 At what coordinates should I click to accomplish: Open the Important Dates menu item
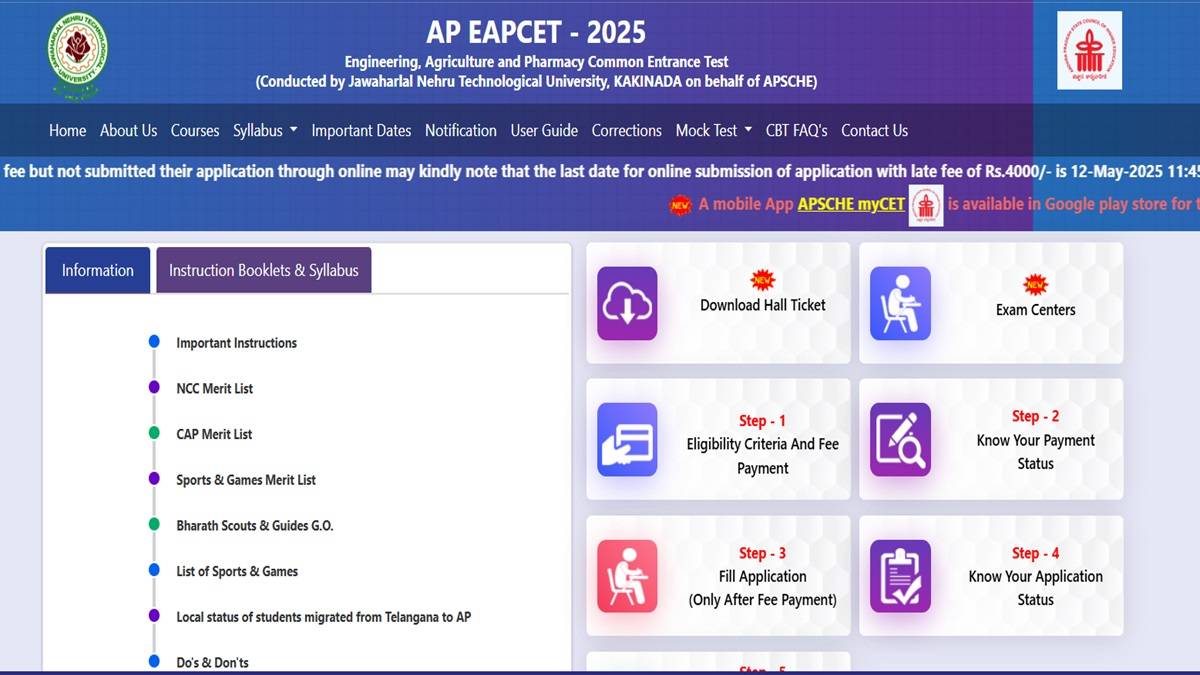pyautogui.click(x=361, y=130)
